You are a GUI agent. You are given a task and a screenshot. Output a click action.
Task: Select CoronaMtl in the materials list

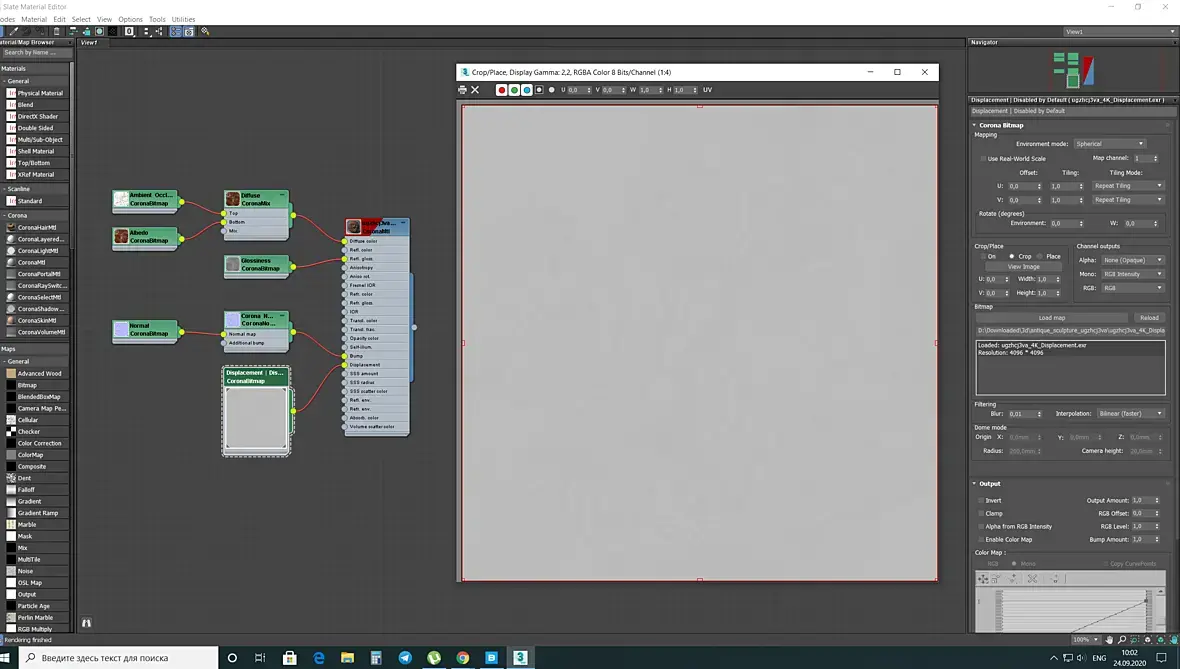[x=36, y=263]
